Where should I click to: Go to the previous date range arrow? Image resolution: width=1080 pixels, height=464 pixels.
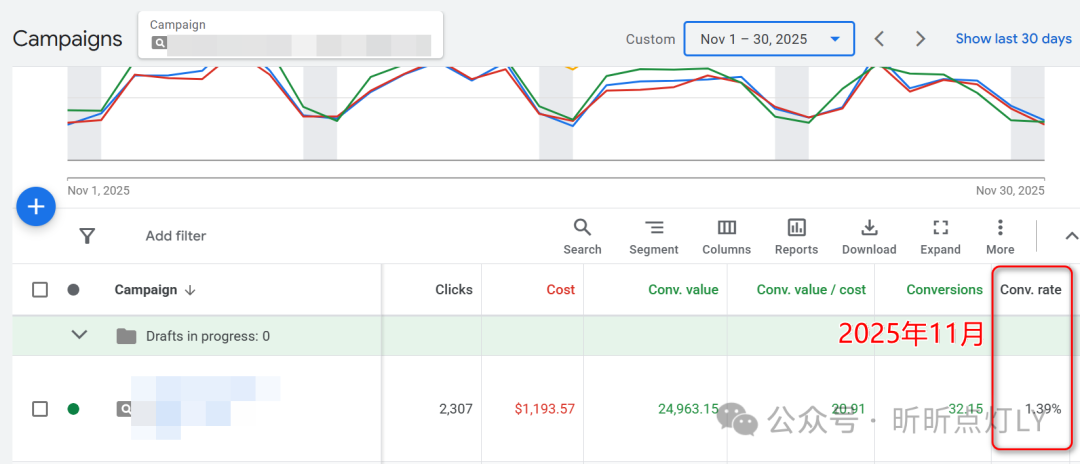[x=879, y=39]
